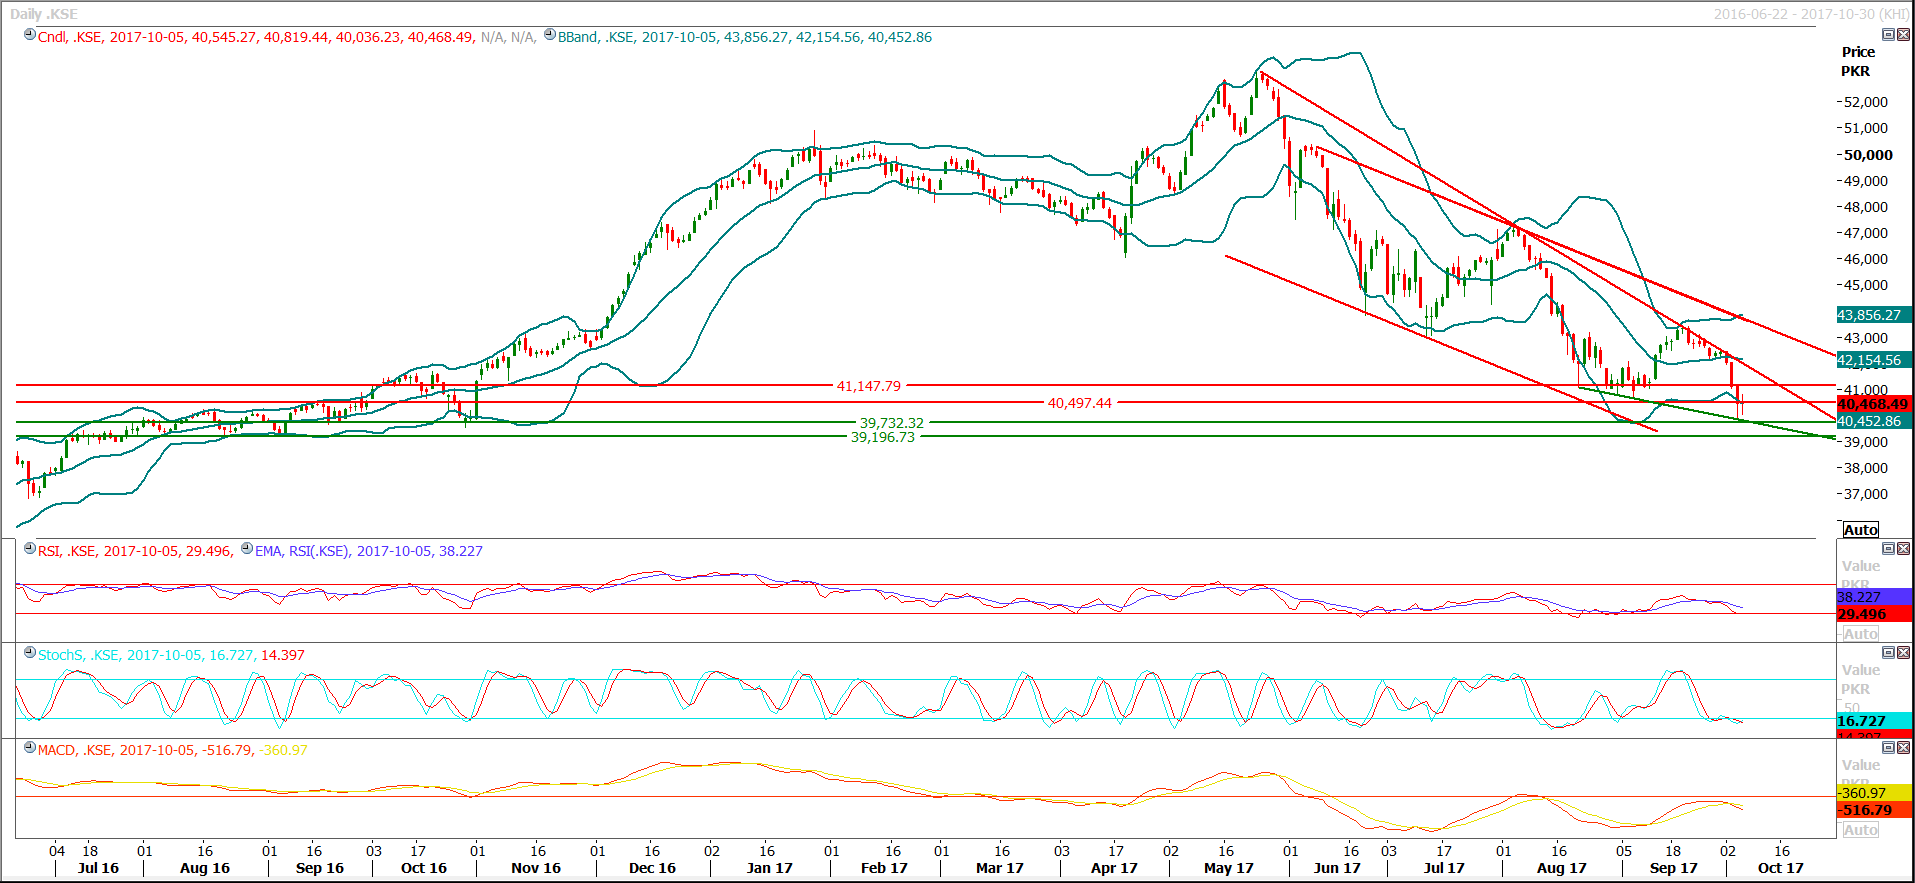Click Jun 17 on the time axis
1915x883 pixels.
pos(1337,868)
